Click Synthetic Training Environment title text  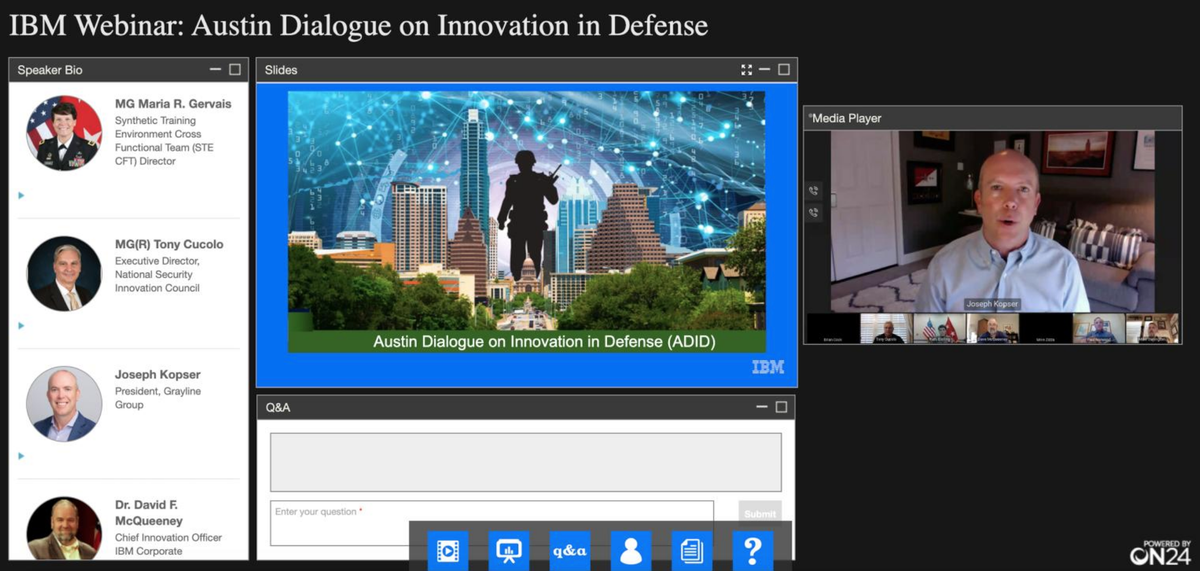(164, 141)
